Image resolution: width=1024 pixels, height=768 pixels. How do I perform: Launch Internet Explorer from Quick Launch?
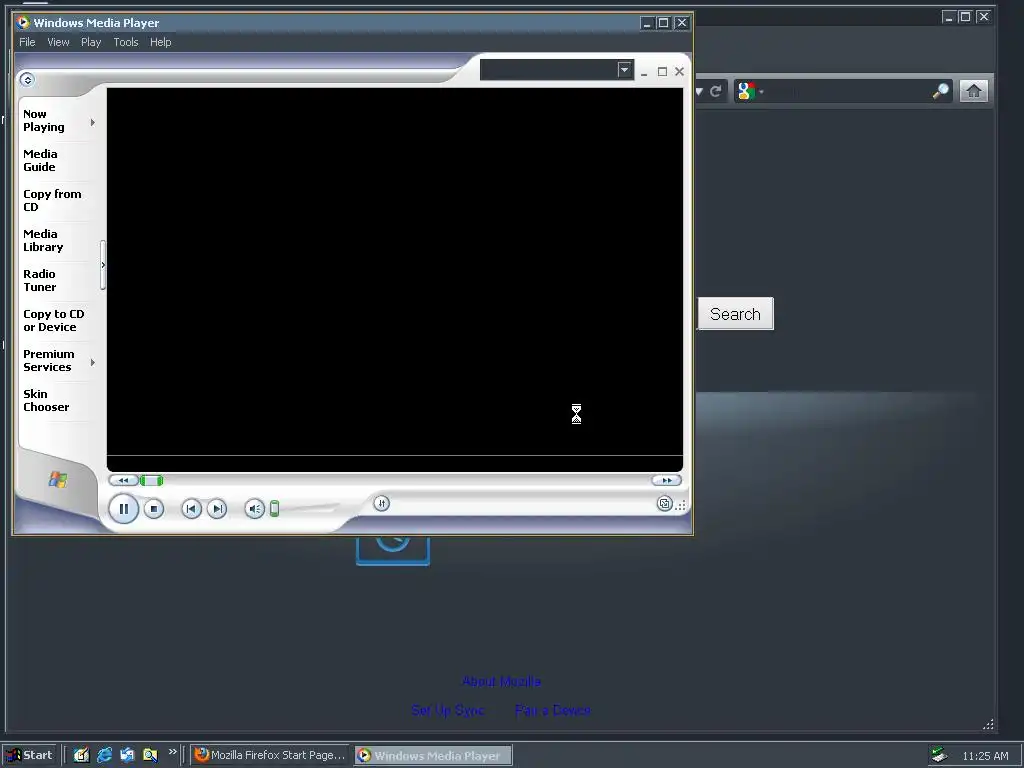click(104, 755)
